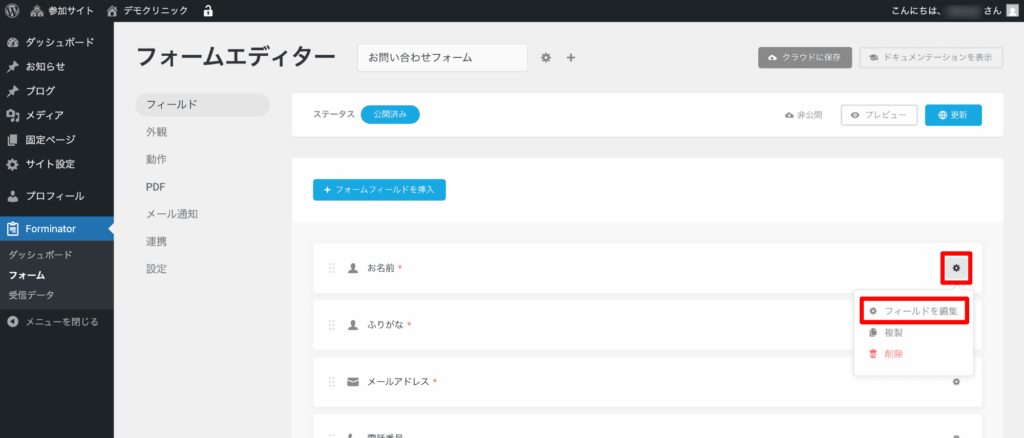Click the lock icon in admin bar
The width and height of the screenshot is (1024, 438).
[208, 11]
